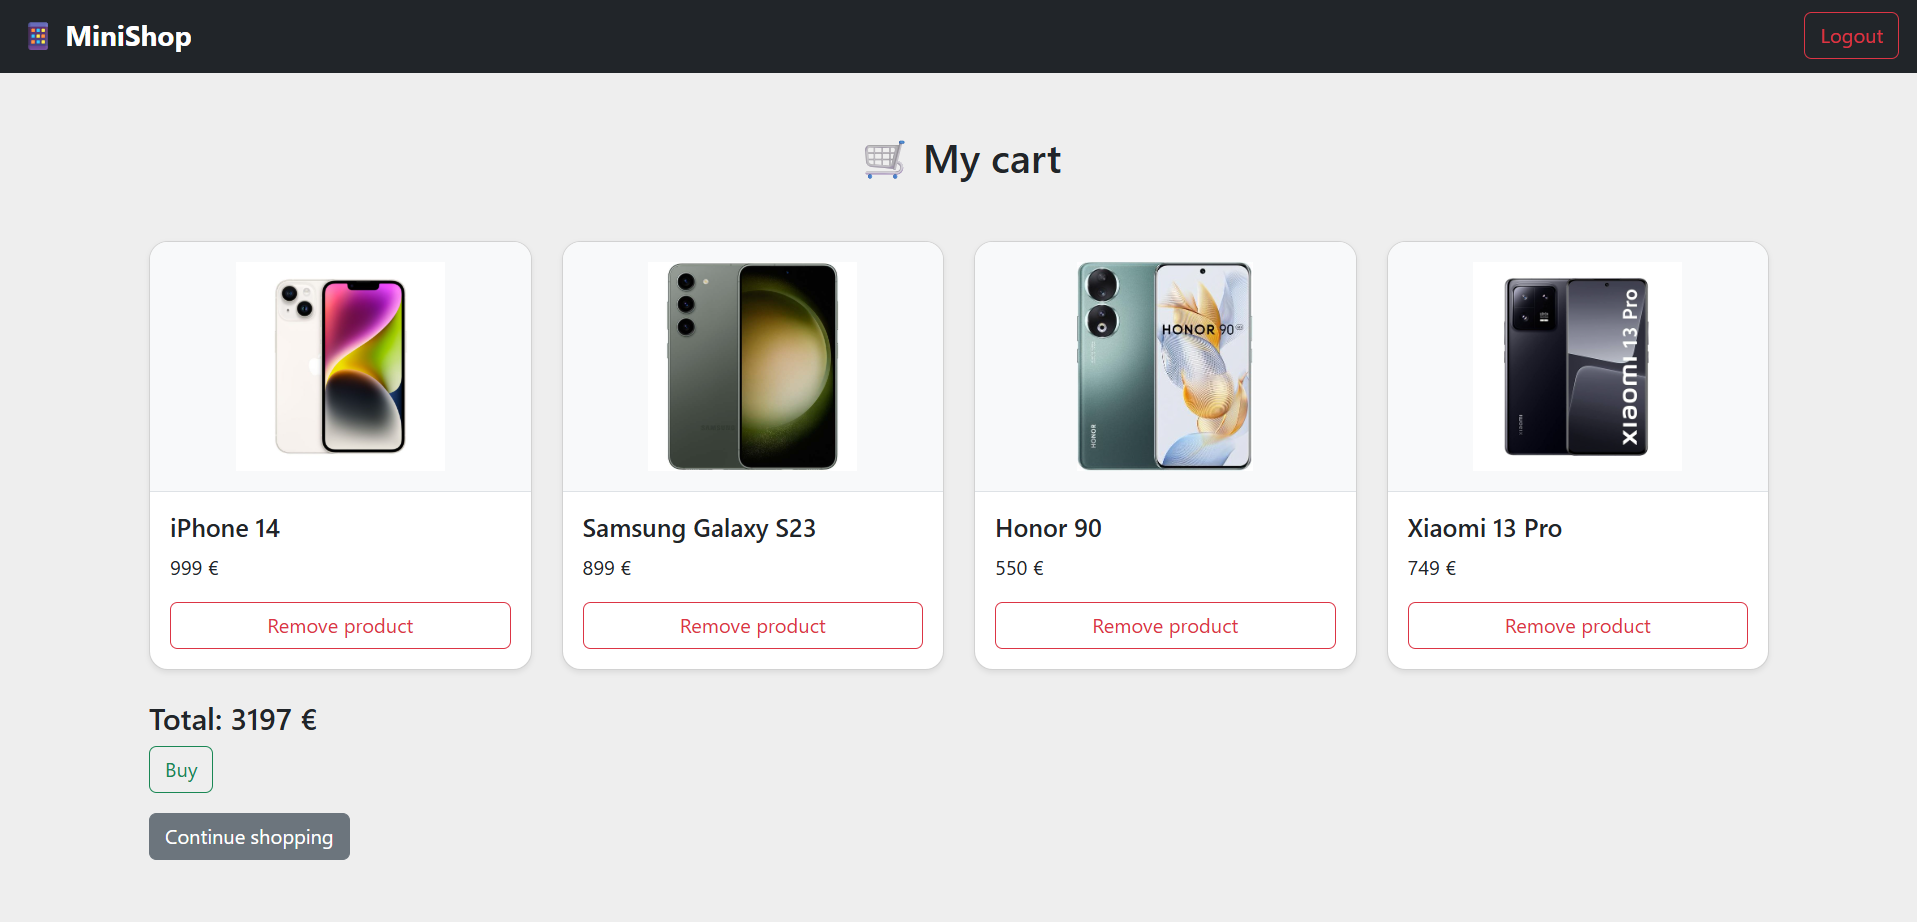
Task: Click the Xiaomi 13 Pro product image
Action: click(x=1577, y=366)
